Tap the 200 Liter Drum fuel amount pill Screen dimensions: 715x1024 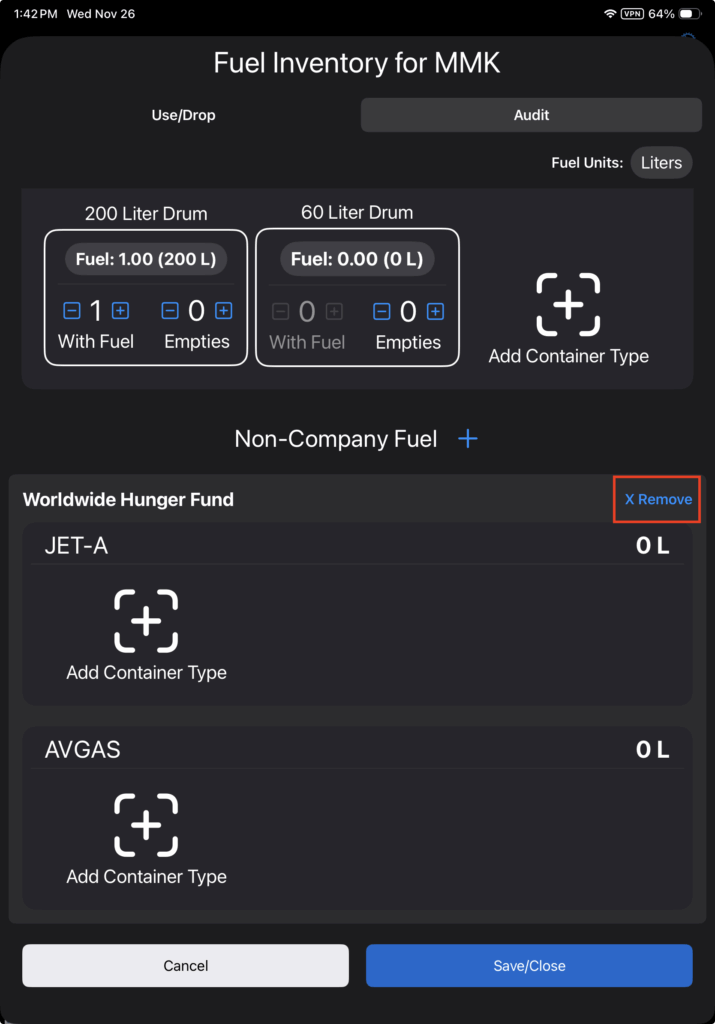[146, 259]
